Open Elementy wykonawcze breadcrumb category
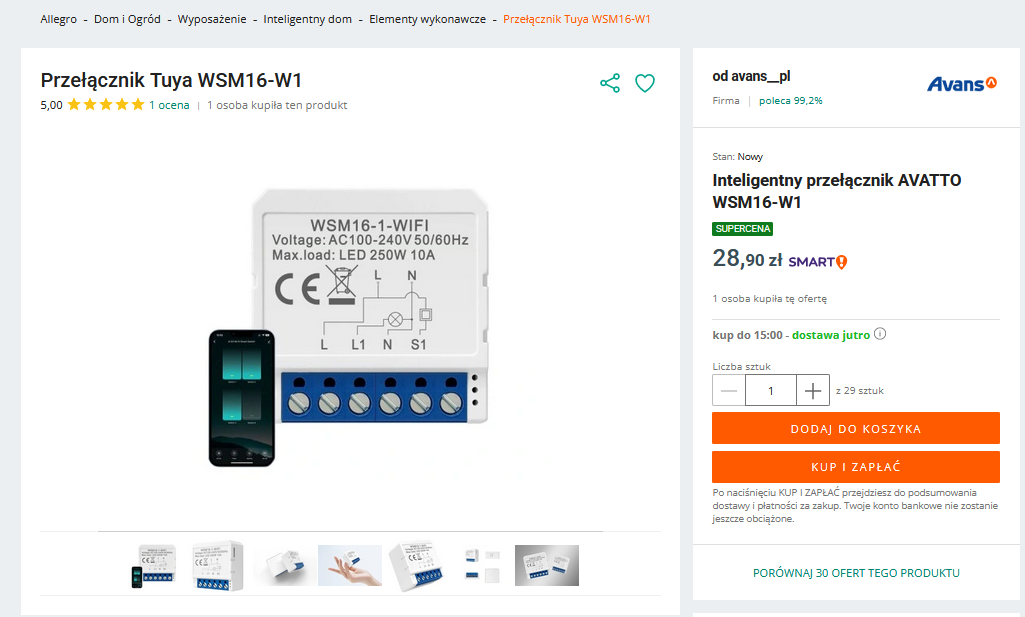1025x617 pixels. 427,20
